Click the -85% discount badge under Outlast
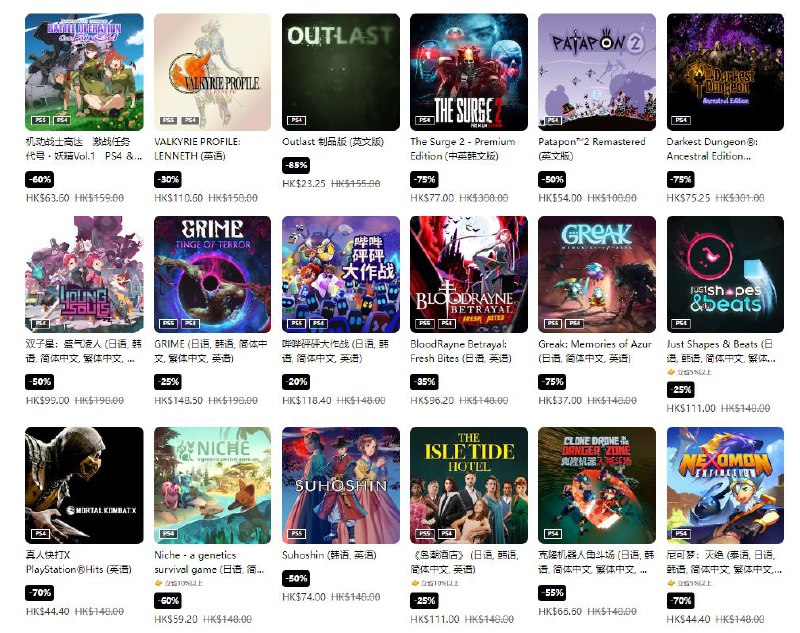Screen dimensions: 800x633 tap(296, 165)
